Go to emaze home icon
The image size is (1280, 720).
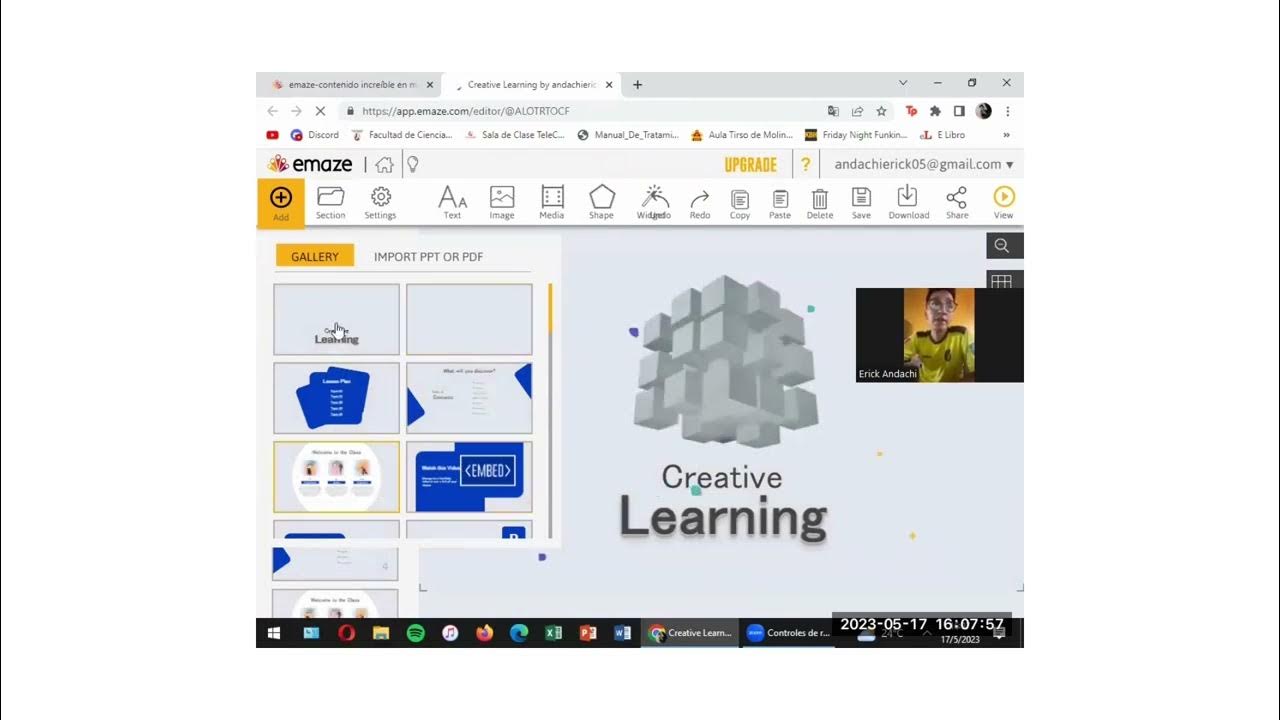(x=384, y=165)
